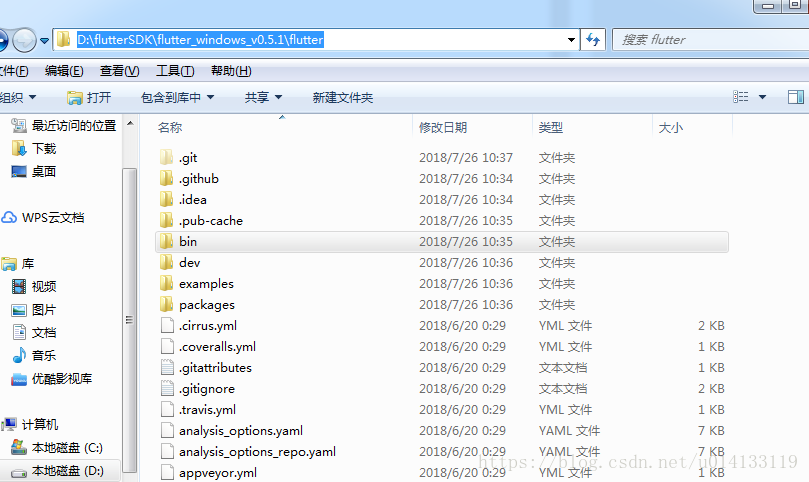Click the .gitignore file icon
This screenshot has width=809, height=482.
(x=167, y=388)
